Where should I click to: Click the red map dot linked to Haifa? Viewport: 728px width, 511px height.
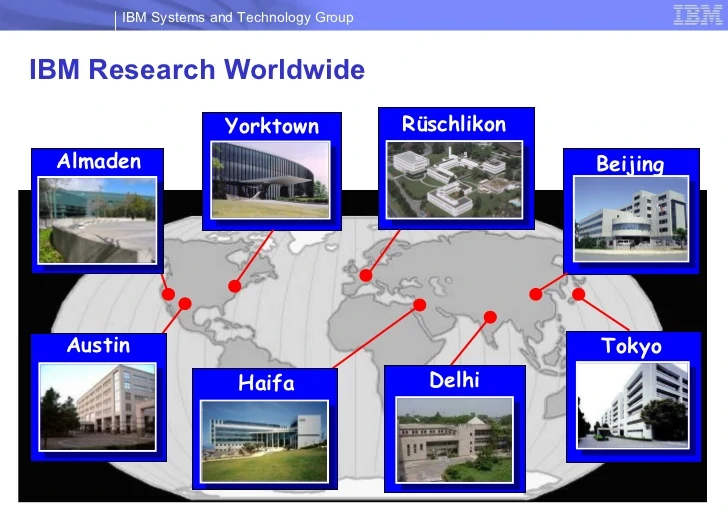[x=420, y=304]
